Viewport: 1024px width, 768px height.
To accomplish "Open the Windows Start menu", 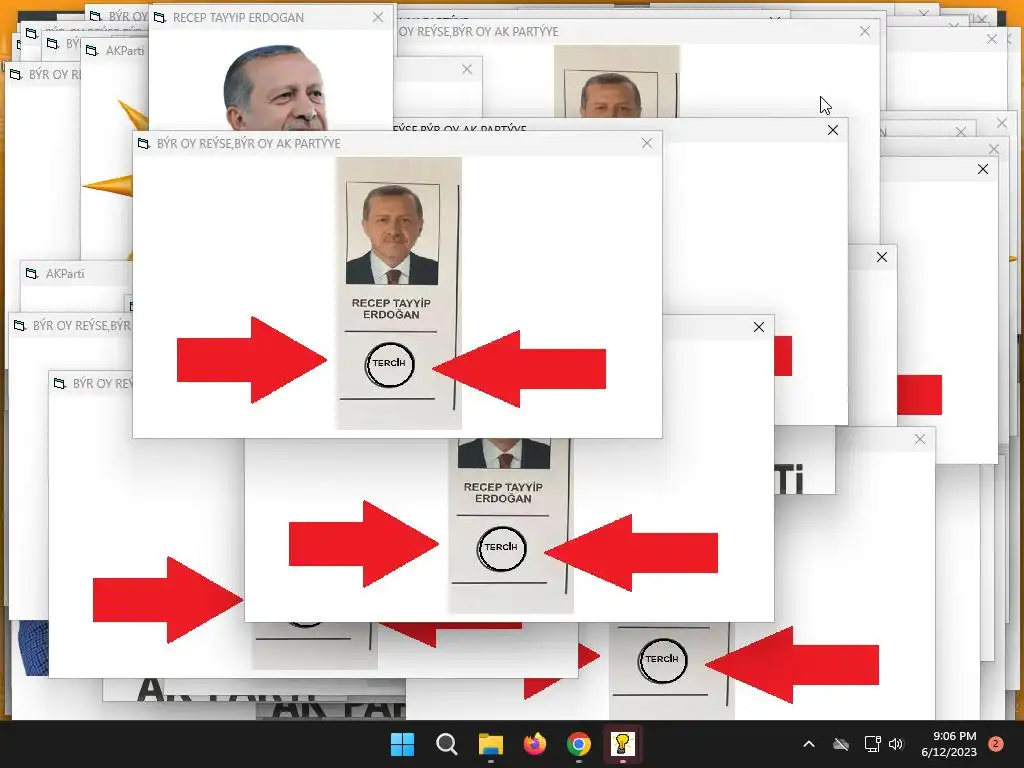I will pos(402,744).
